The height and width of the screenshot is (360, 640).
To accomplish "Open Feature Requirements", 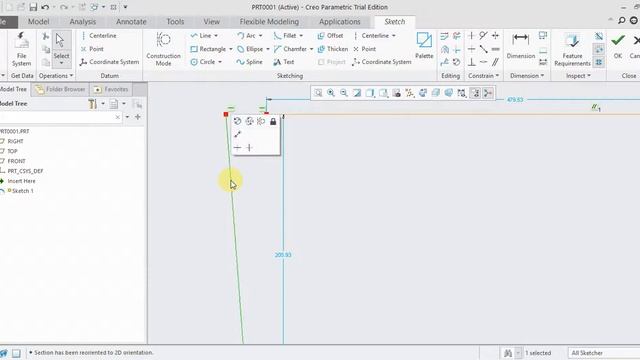I will coord(572,50).
